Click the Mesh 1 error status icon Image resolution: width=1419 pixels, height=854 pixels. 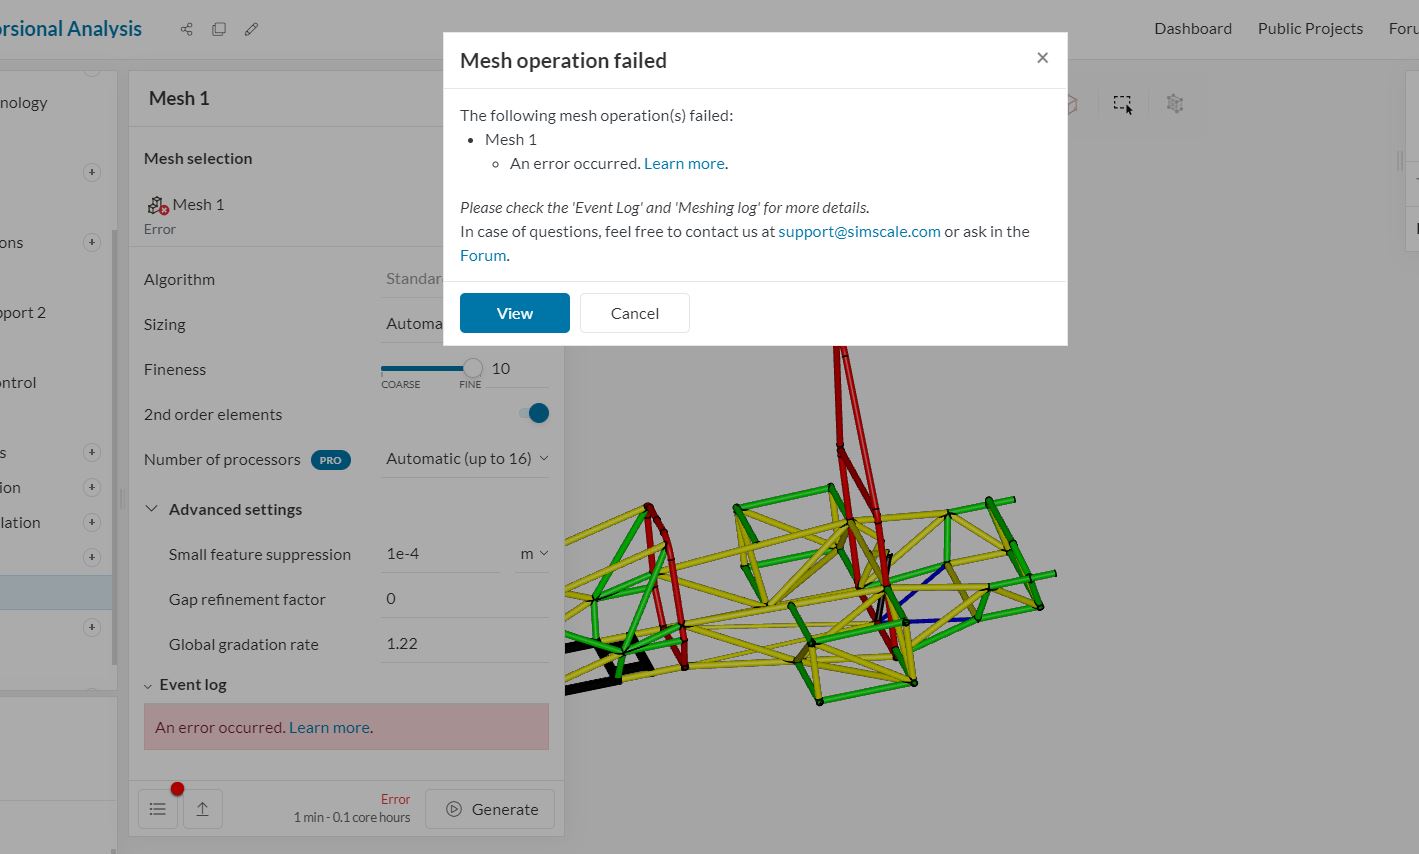(157, 205)
